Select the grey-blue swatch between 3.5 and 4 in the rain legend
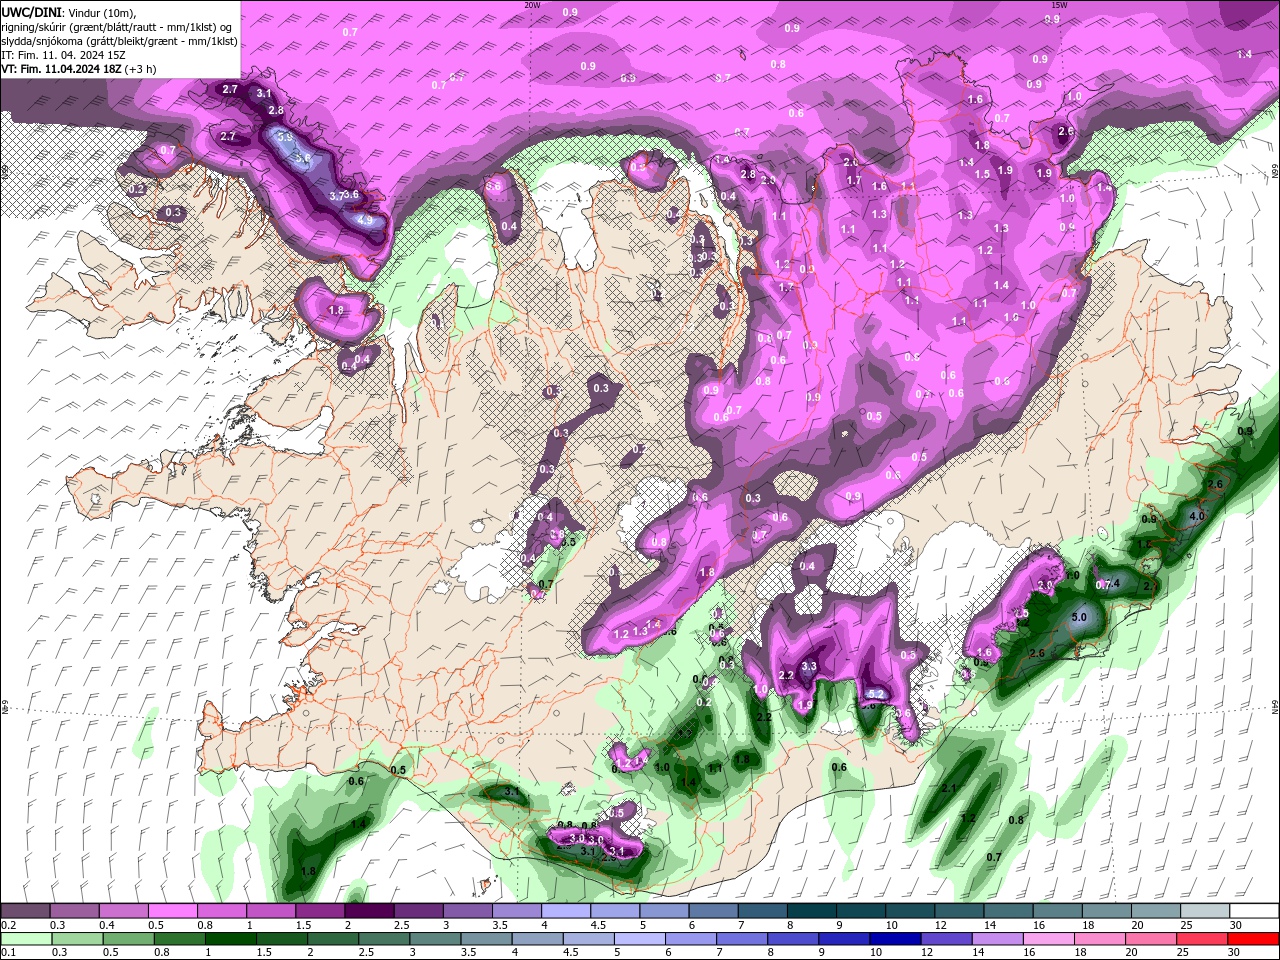Screen dimensions: 1280x960 tap(486, 939)
